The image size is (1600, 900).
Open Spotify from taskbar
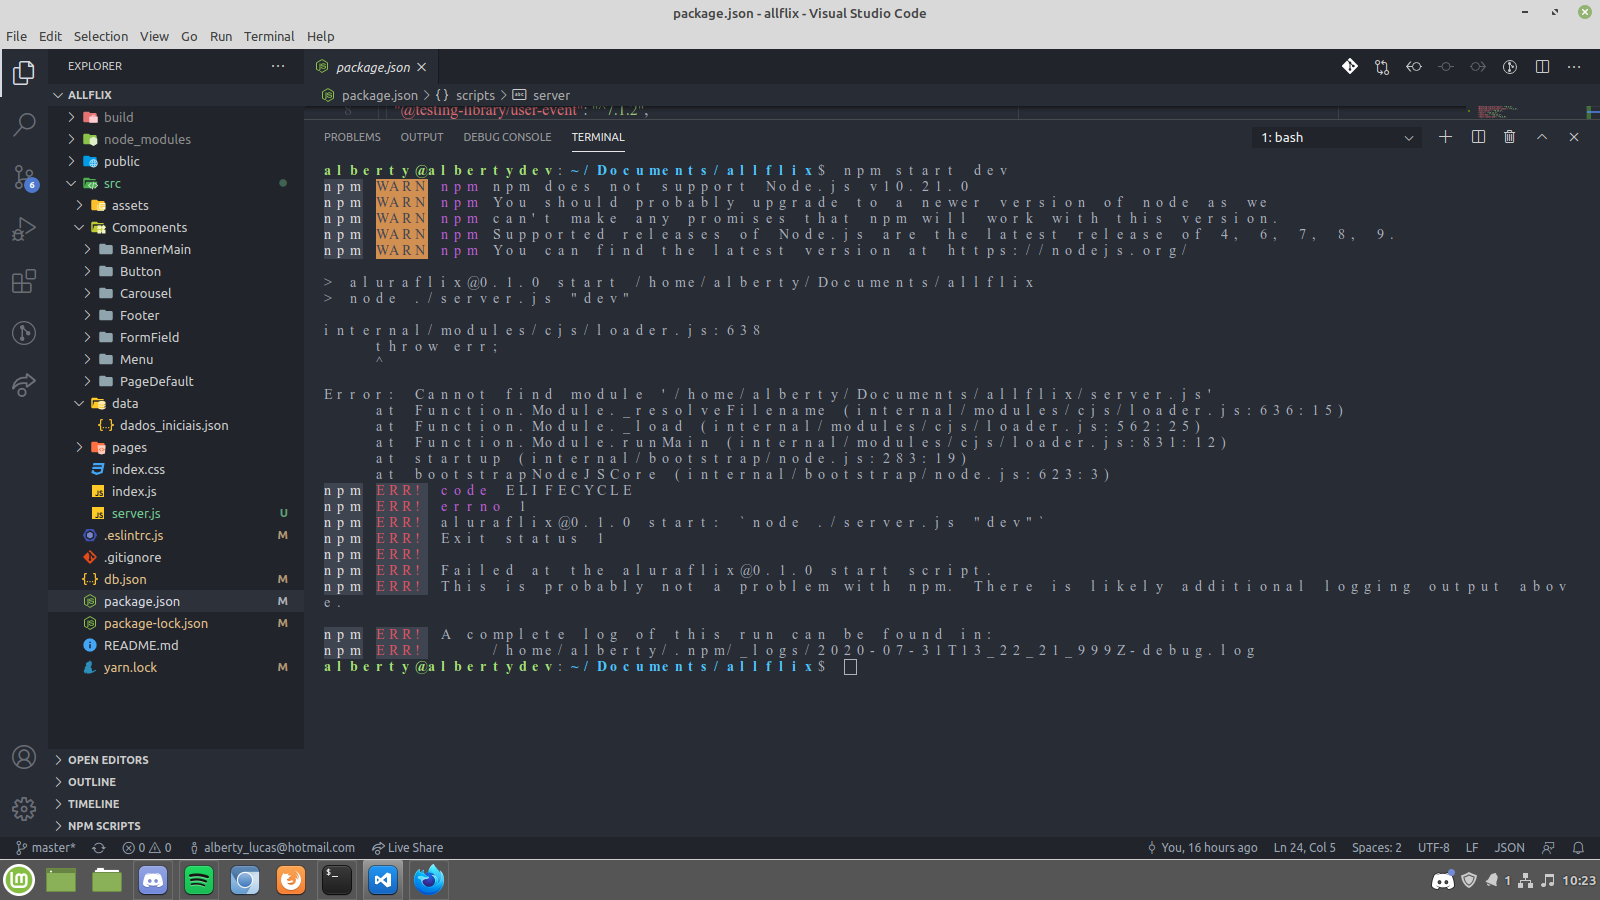[x=199, y=880]
